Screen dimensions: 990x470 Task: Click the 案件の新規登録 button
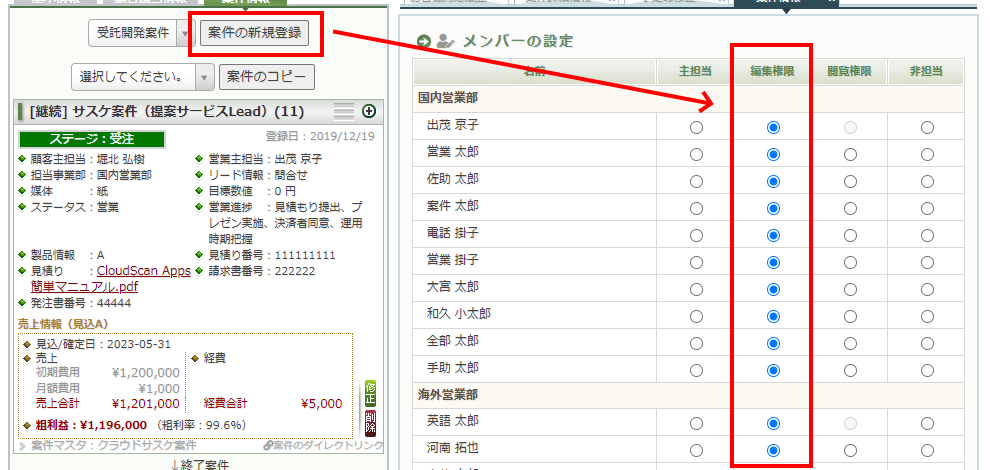pos(258,34)
